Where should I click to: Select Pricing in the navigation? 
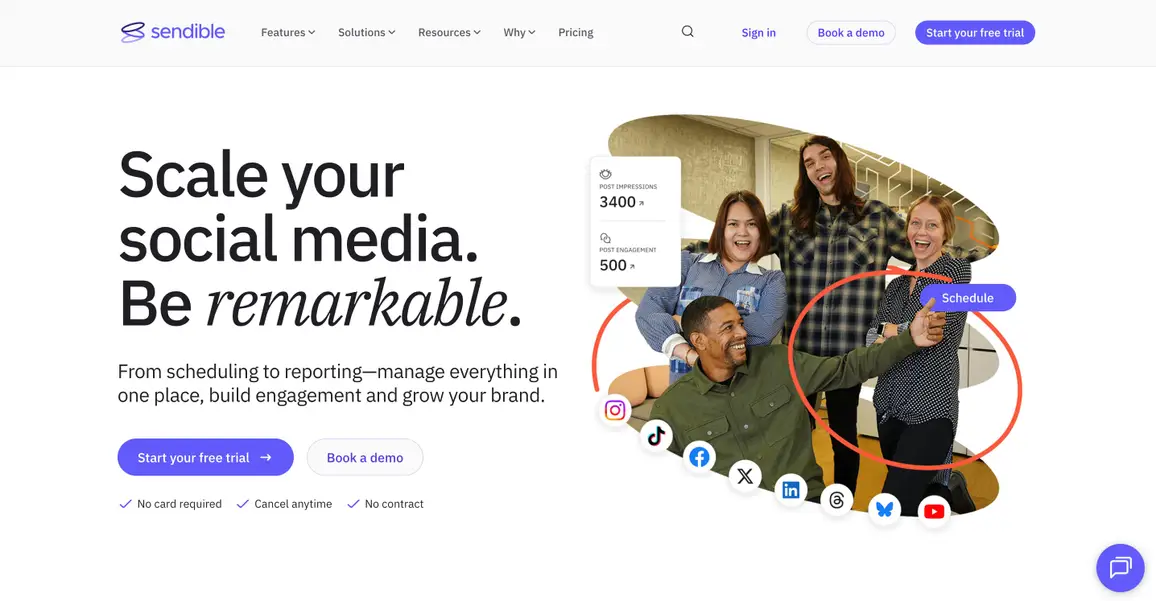pyautogui.click(x=576, y=32)
